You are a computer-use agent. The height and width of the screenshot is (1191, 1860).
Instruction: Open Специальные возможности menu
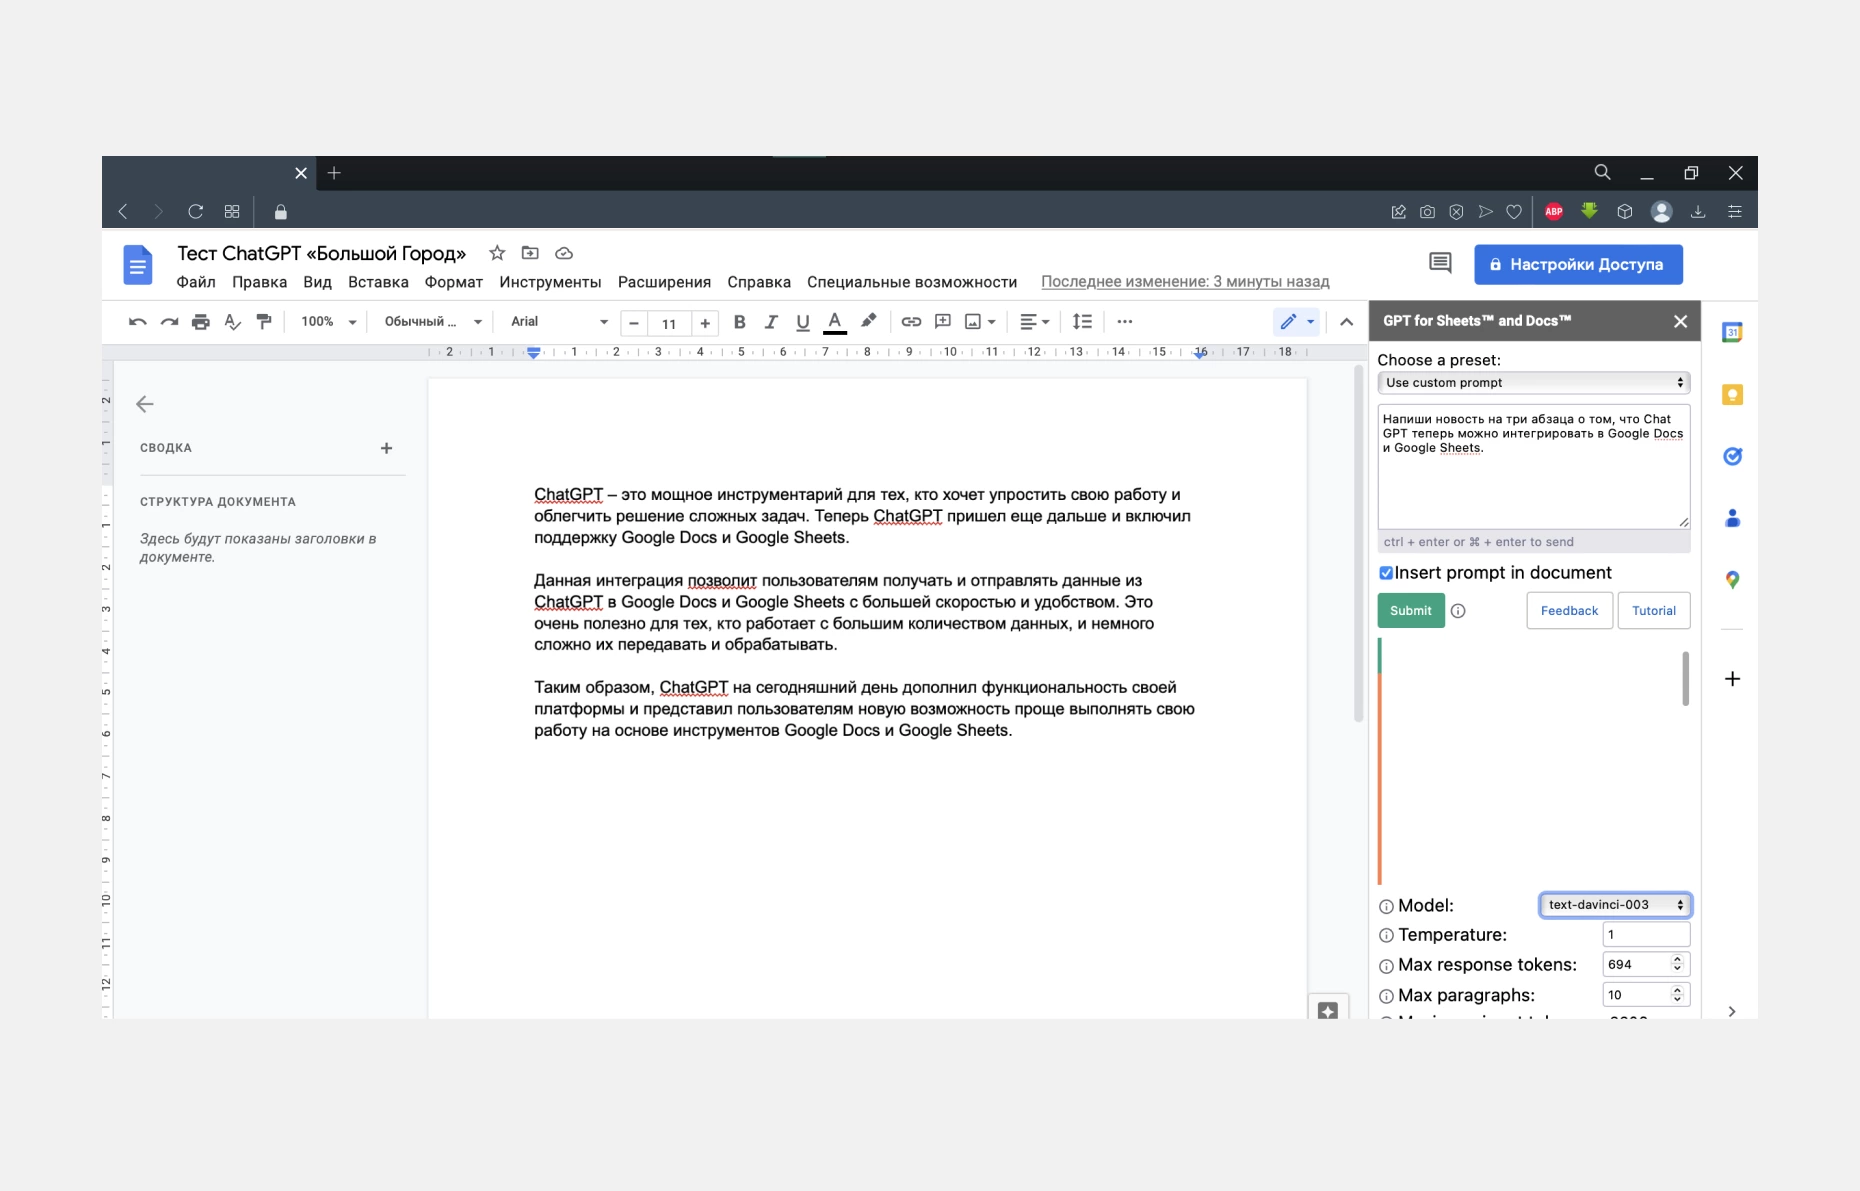(x=912, y=282)
